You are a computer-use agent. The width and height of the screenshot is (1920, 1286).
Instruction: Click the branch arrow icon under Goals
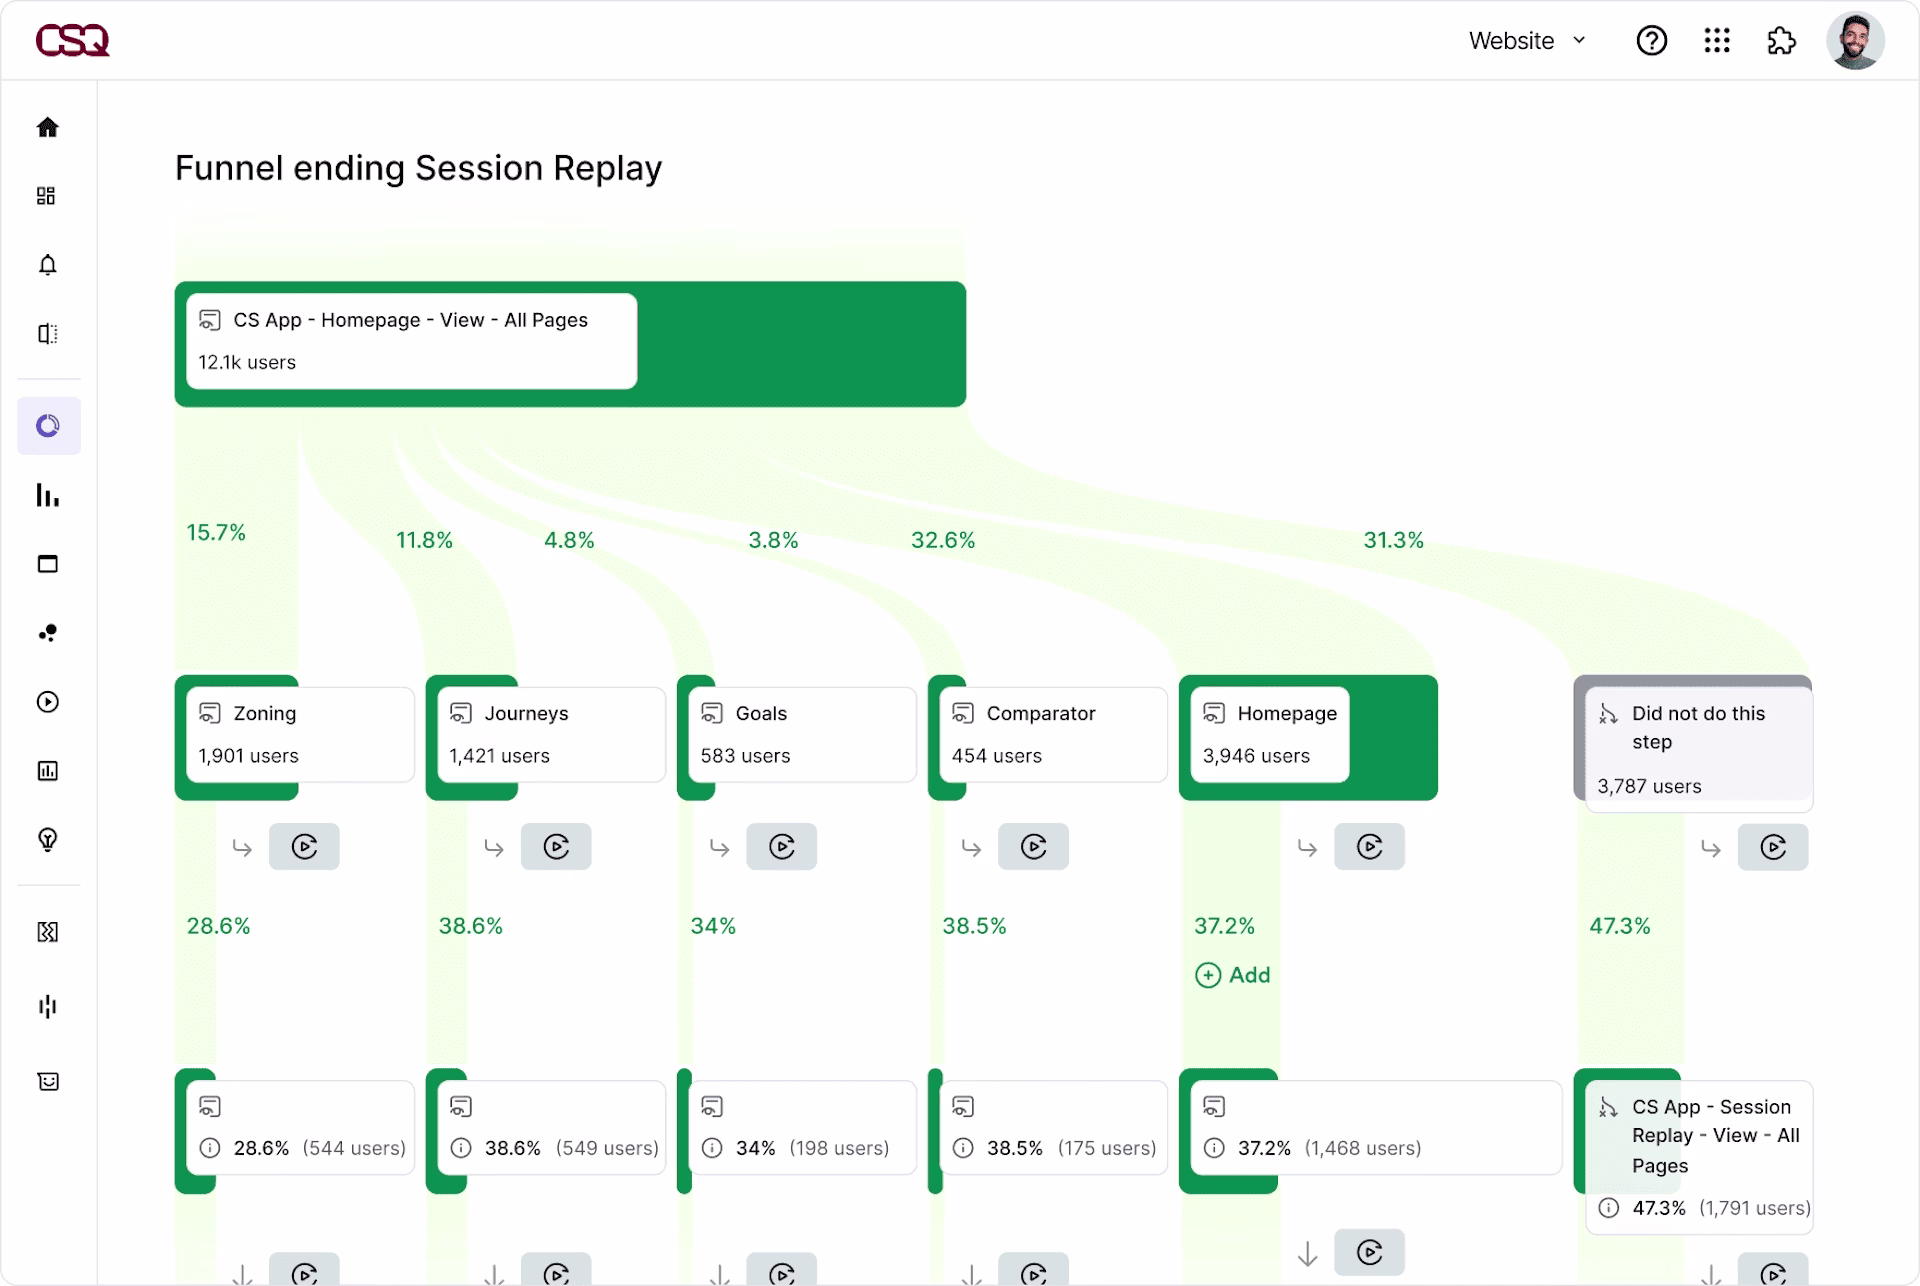pyautogui.click(x=720, y=848)
